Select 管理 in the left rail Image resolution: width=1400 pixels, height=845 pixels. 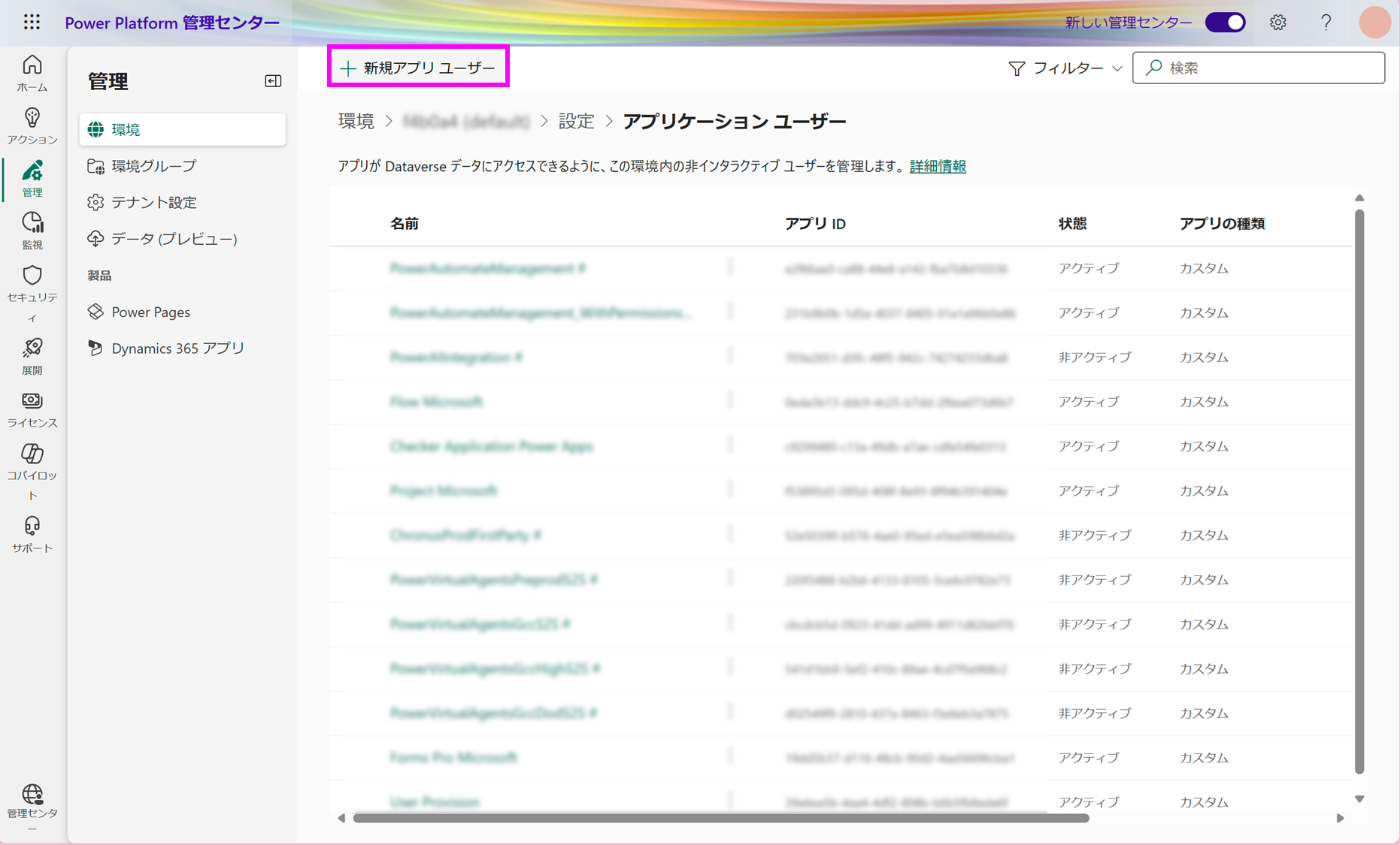point(32,178)
